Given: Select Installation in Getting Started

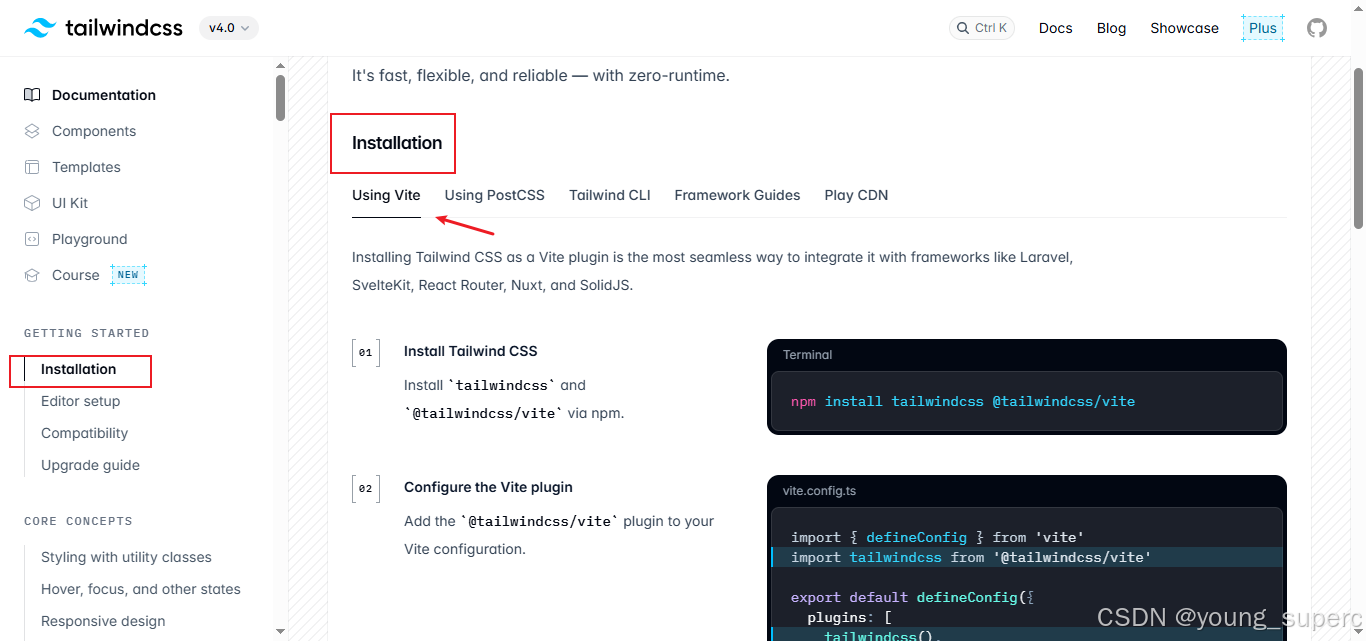Looking at the screenshot, I should [79, 369].
